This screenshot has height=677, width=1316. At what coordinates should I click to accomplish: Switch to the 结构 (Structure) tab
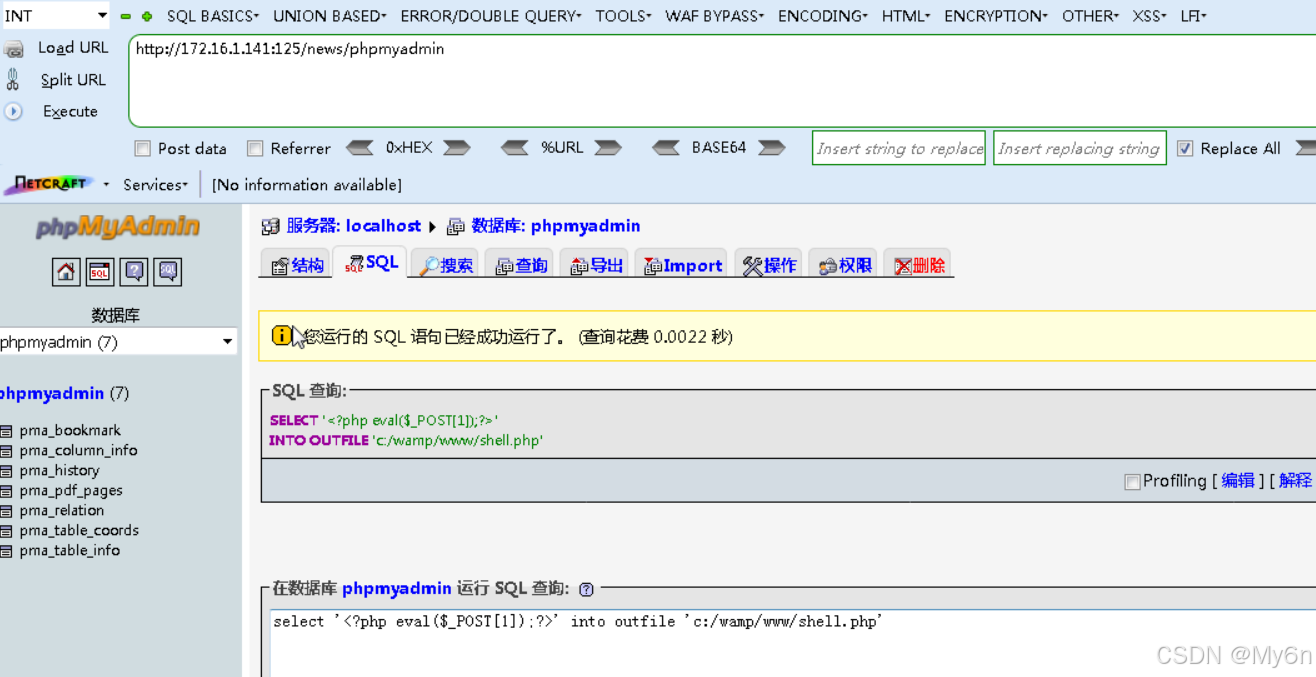point(297,265)
